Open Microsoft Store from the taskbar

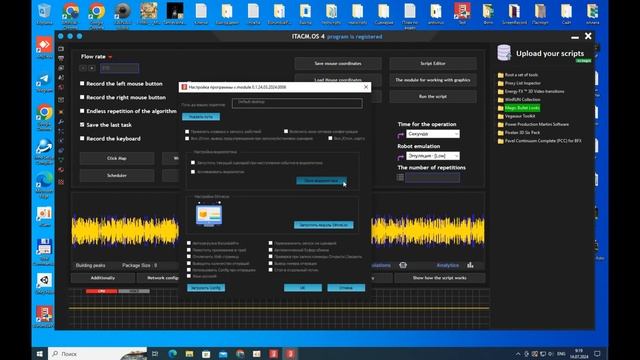pyautogui.click(x=206, y=353)
